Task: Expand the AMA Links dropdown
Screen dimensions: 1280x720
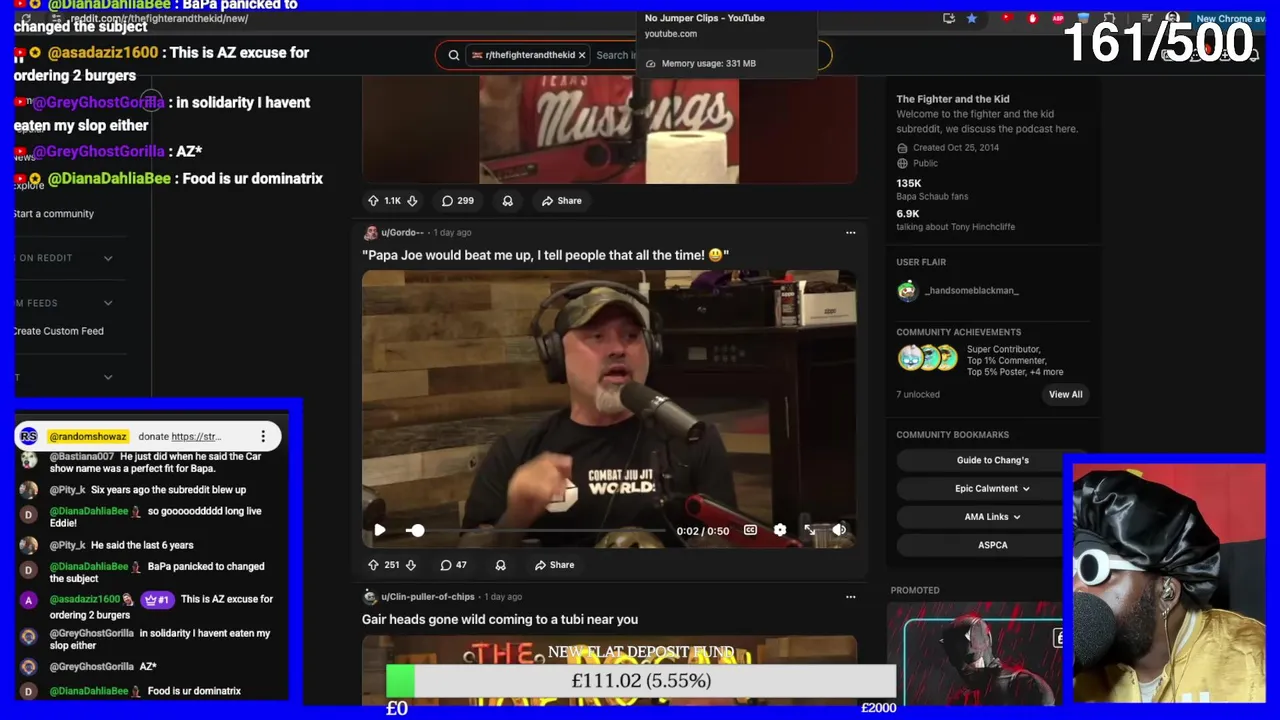Action: pos(992,517)
